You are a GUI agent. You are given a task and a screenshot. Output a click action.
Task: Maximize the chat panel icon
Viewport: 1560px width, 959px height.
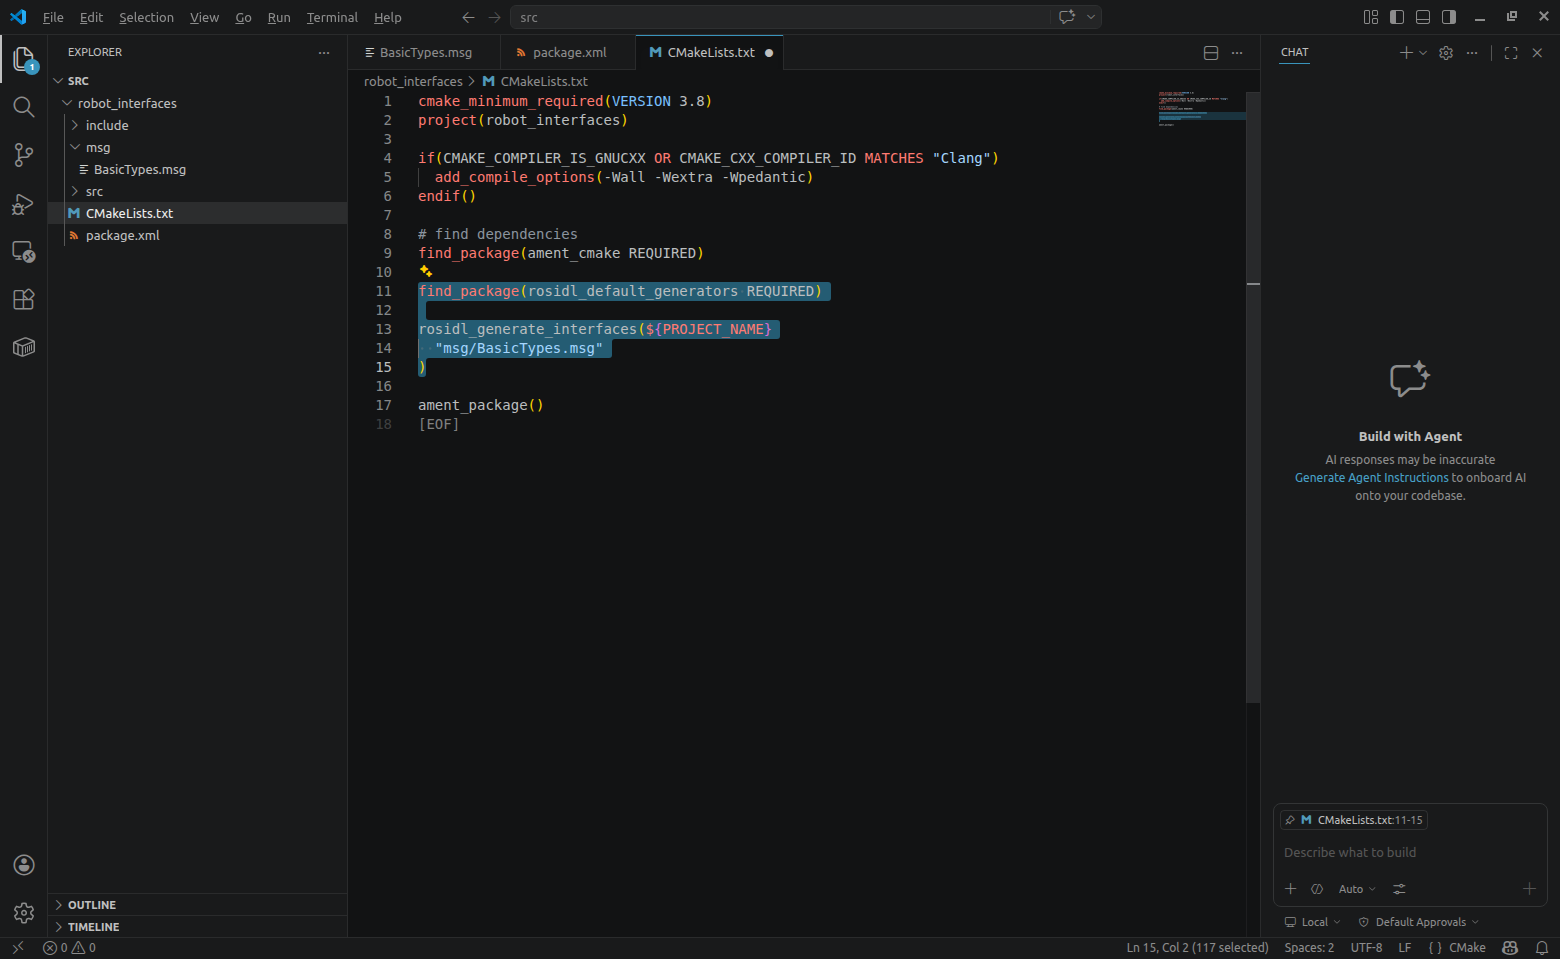point(1511,53)
